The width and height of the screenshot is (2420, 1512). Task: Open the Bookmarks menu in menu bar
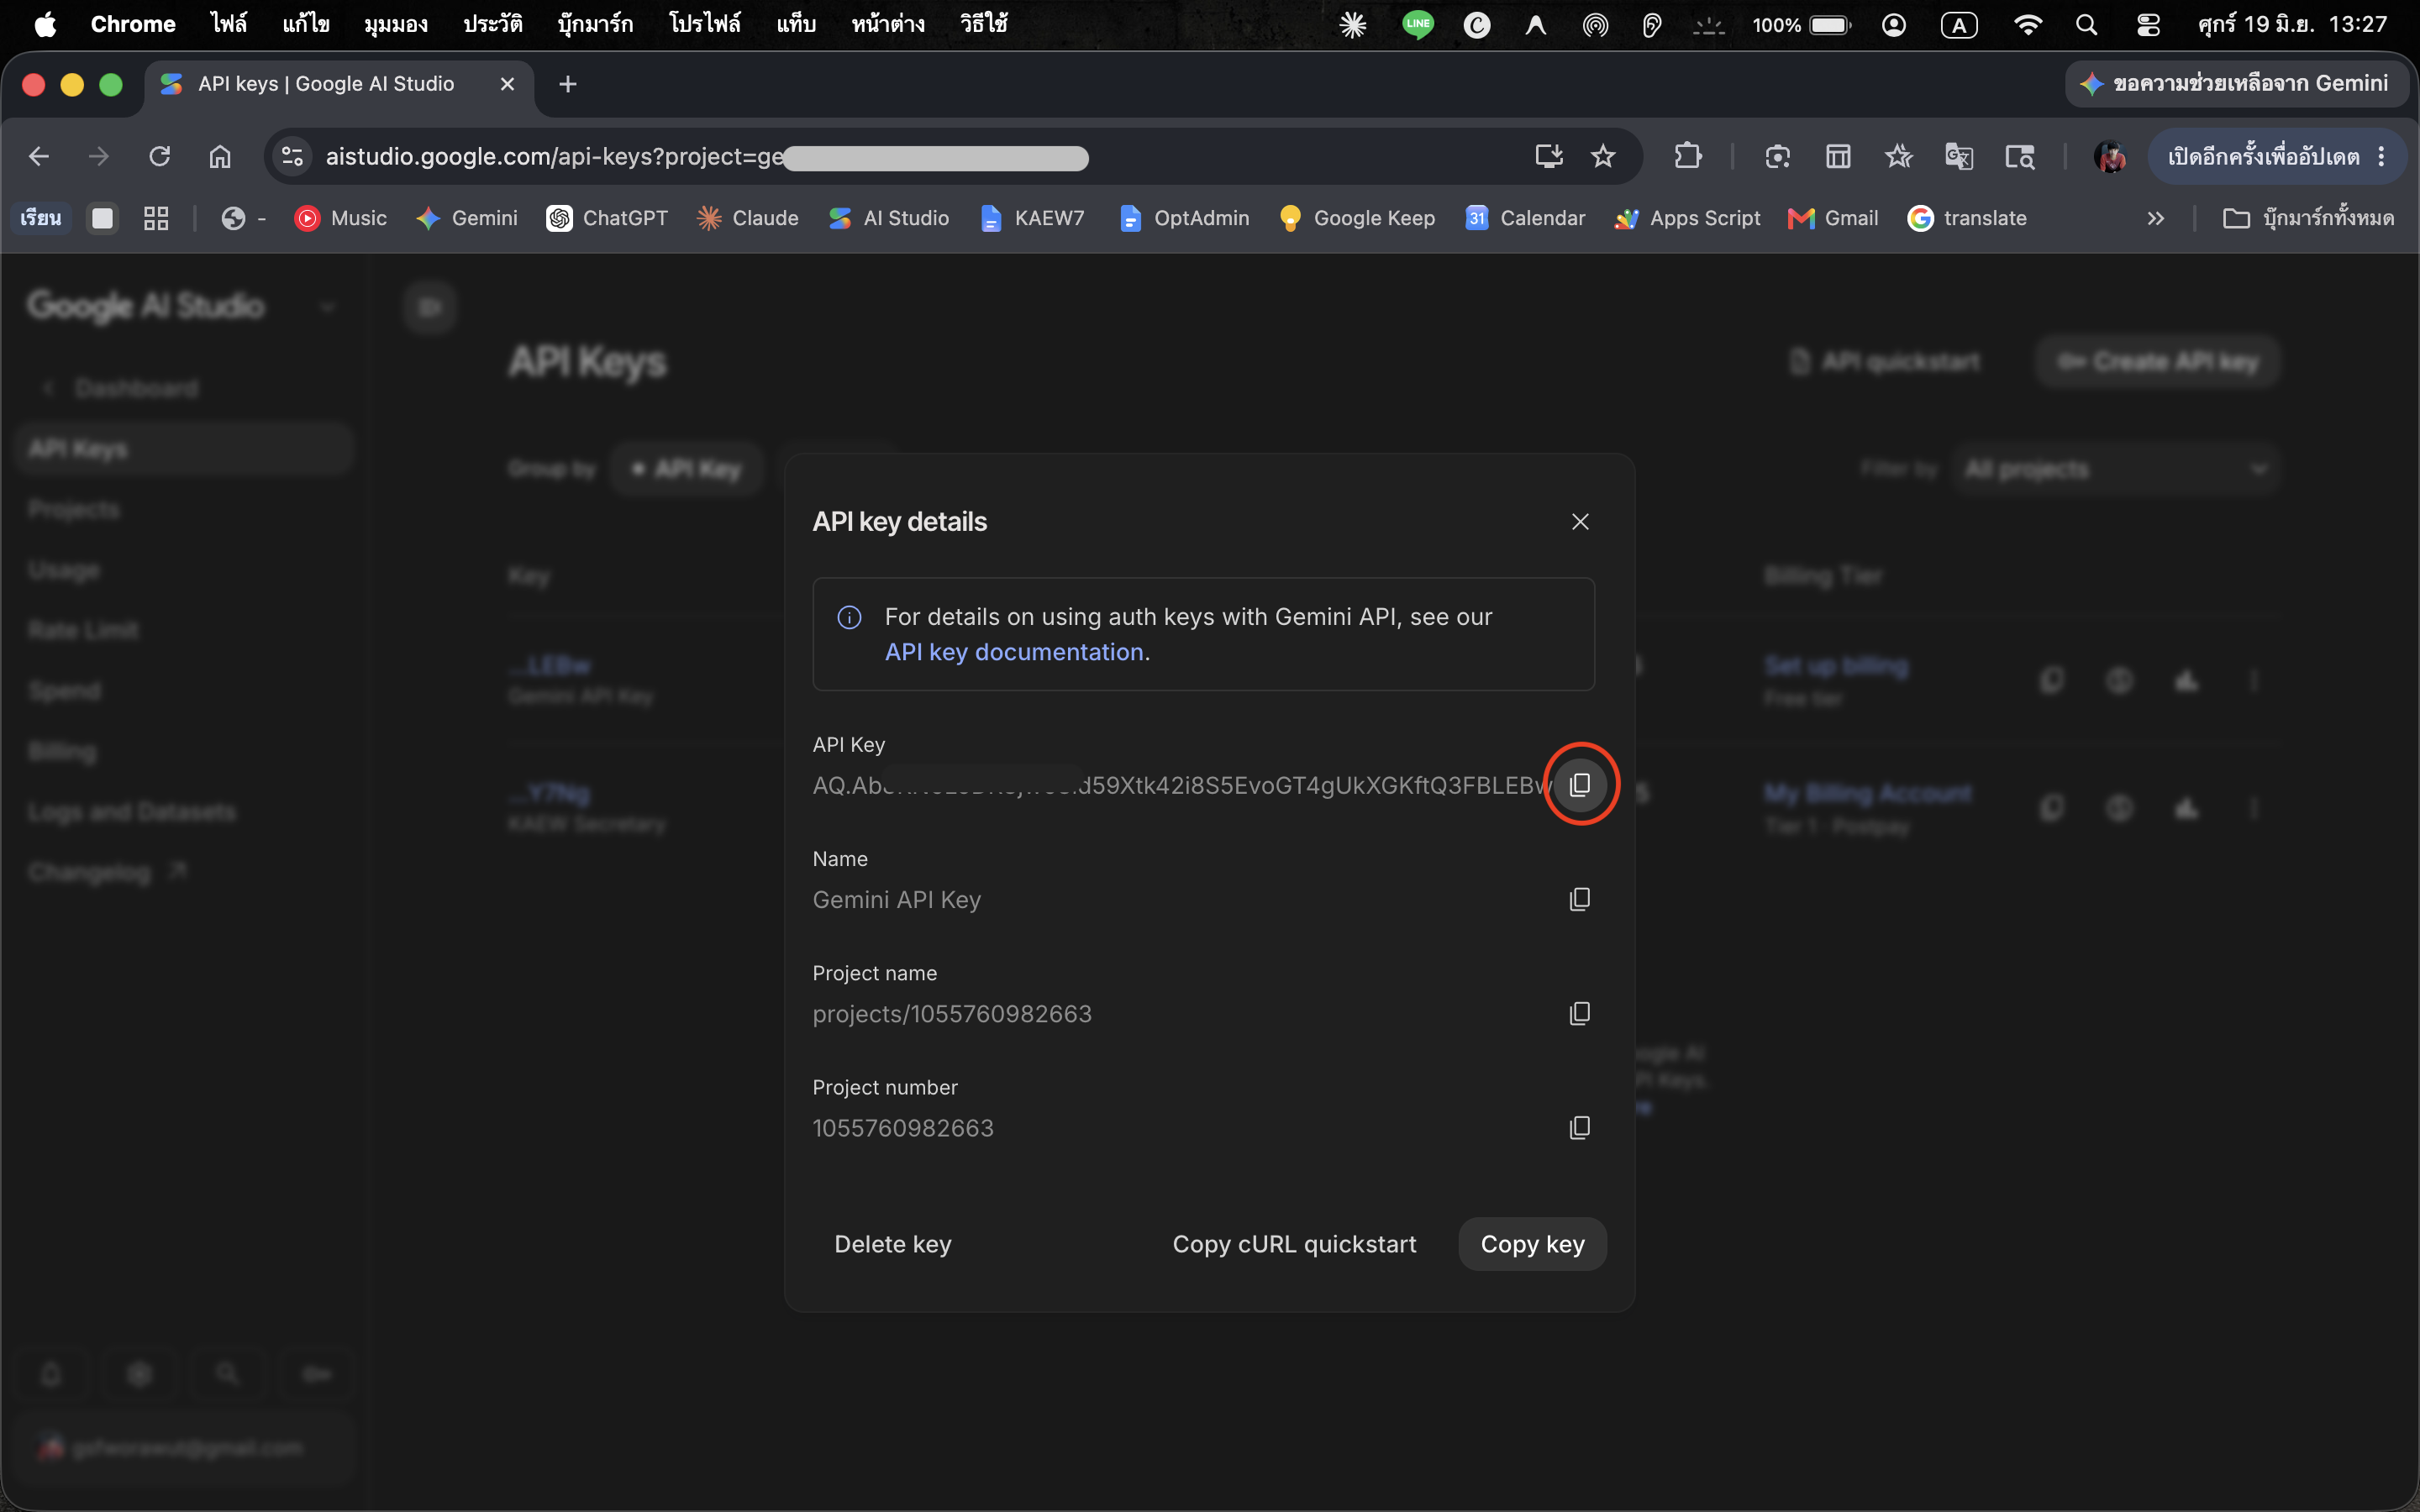595,25
